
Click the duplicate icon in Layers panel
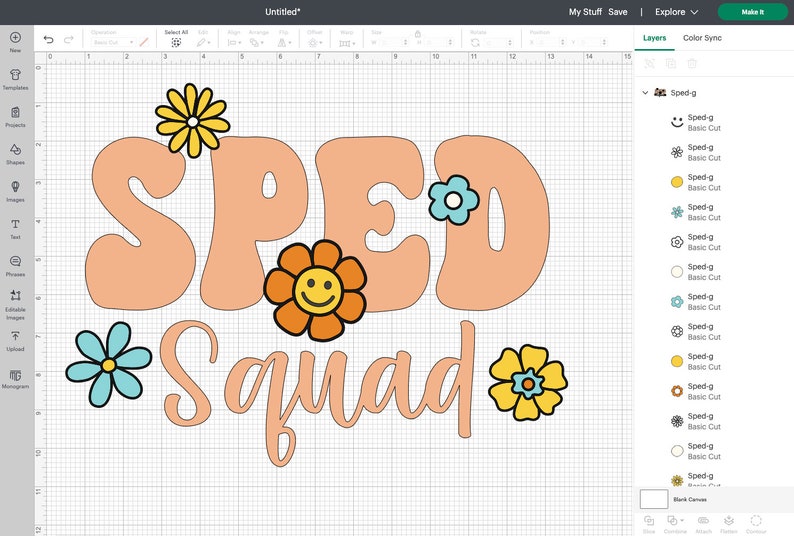point(671,63)
